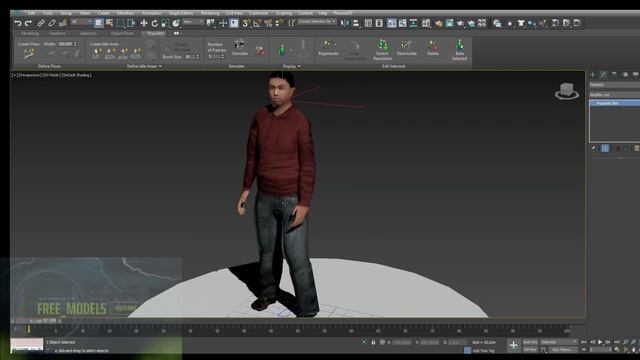
Task: Click the Align tool icon
Action: click(356, 23)
